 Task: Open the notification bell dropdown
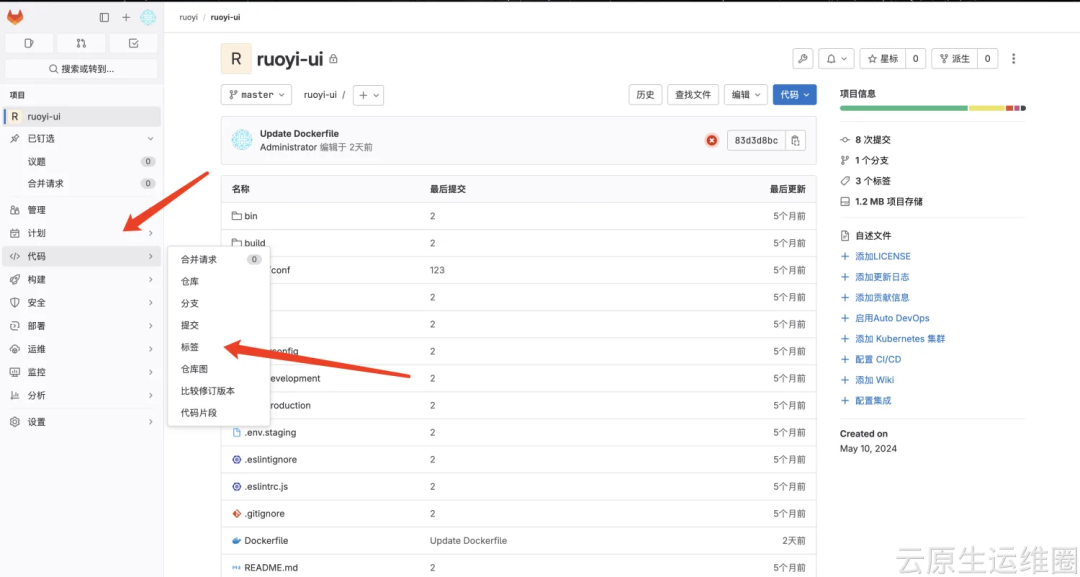click(836, 59)
